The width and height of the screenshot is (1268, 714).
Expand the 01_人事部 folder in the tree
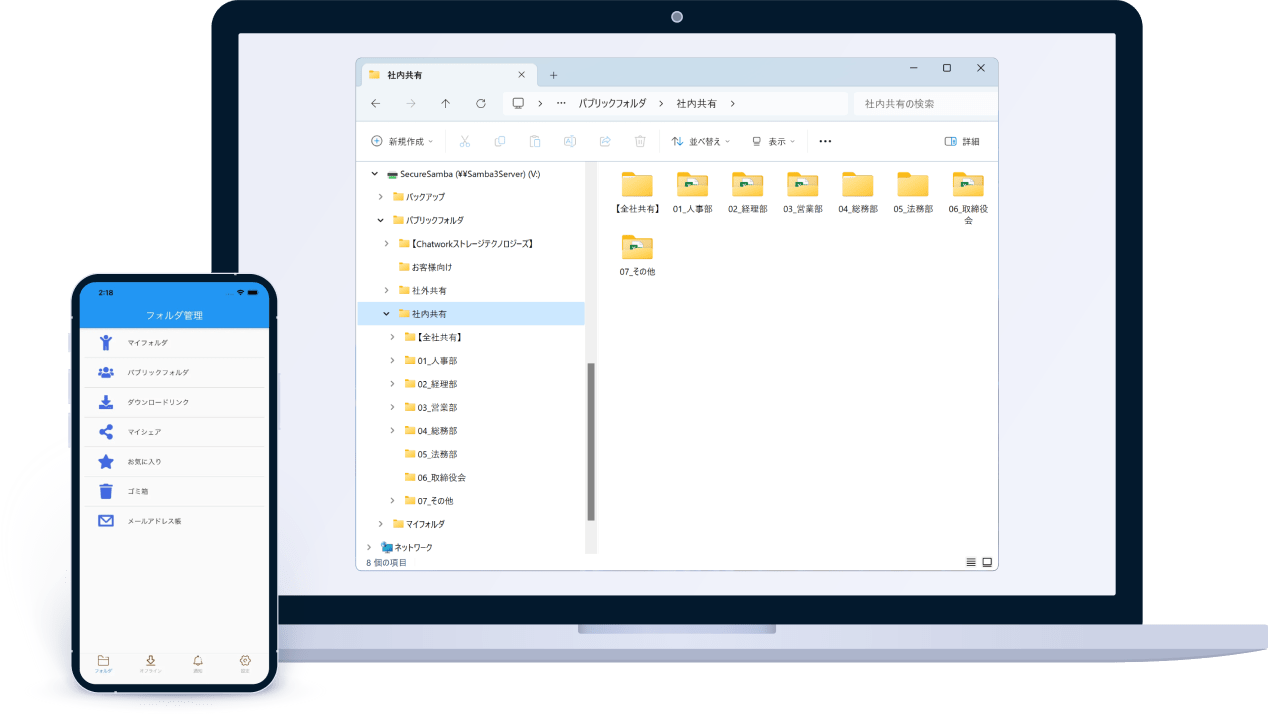tap(392, 360)
